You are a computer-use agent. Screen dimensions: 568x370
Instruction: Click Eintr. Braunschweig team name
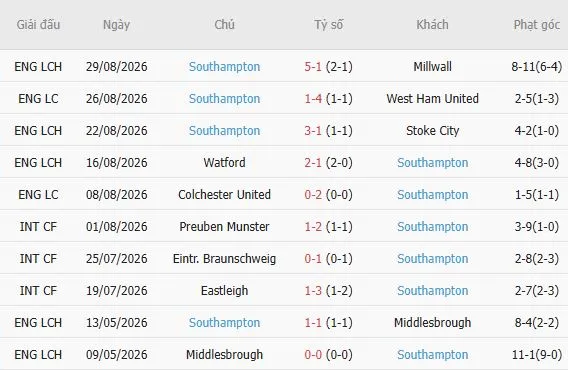point(224,259)
